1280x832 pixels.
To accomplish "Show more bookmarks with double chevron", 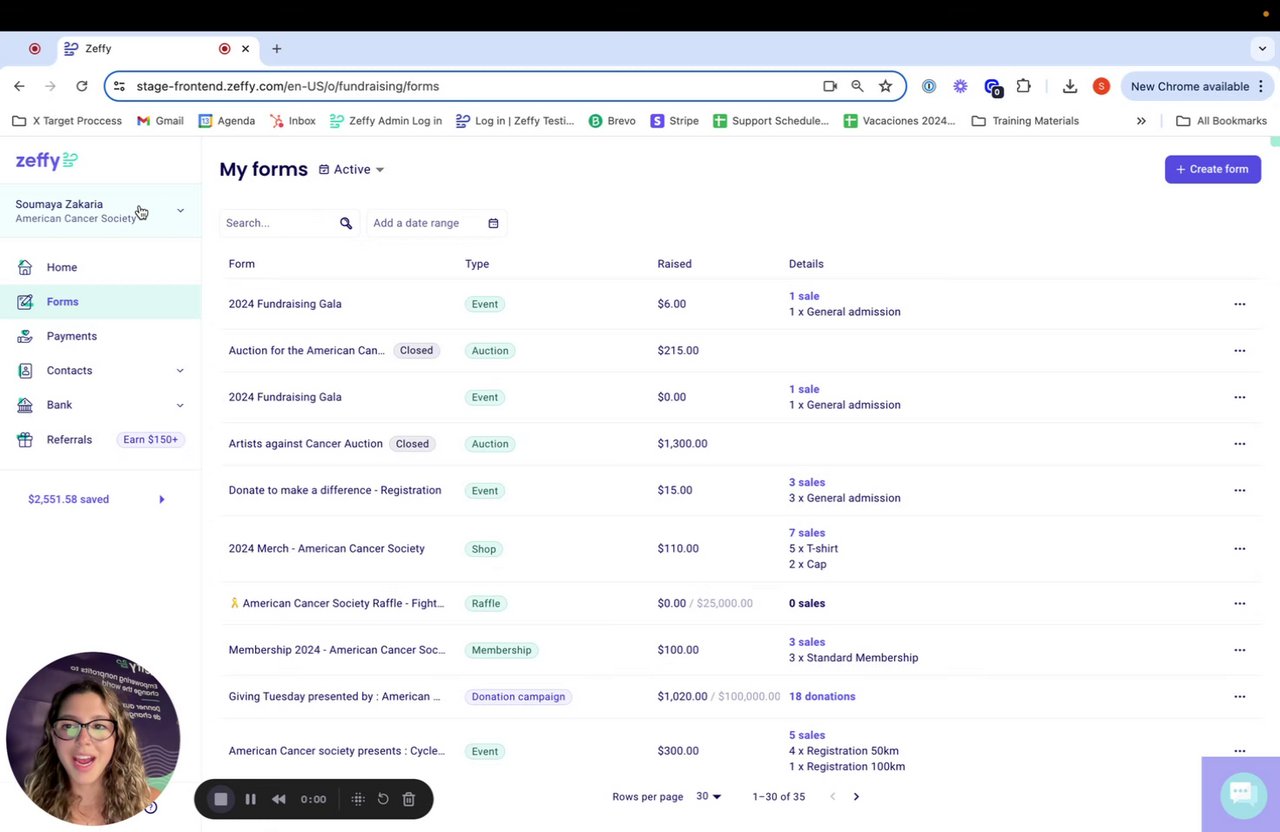I will click(1141, 121).
